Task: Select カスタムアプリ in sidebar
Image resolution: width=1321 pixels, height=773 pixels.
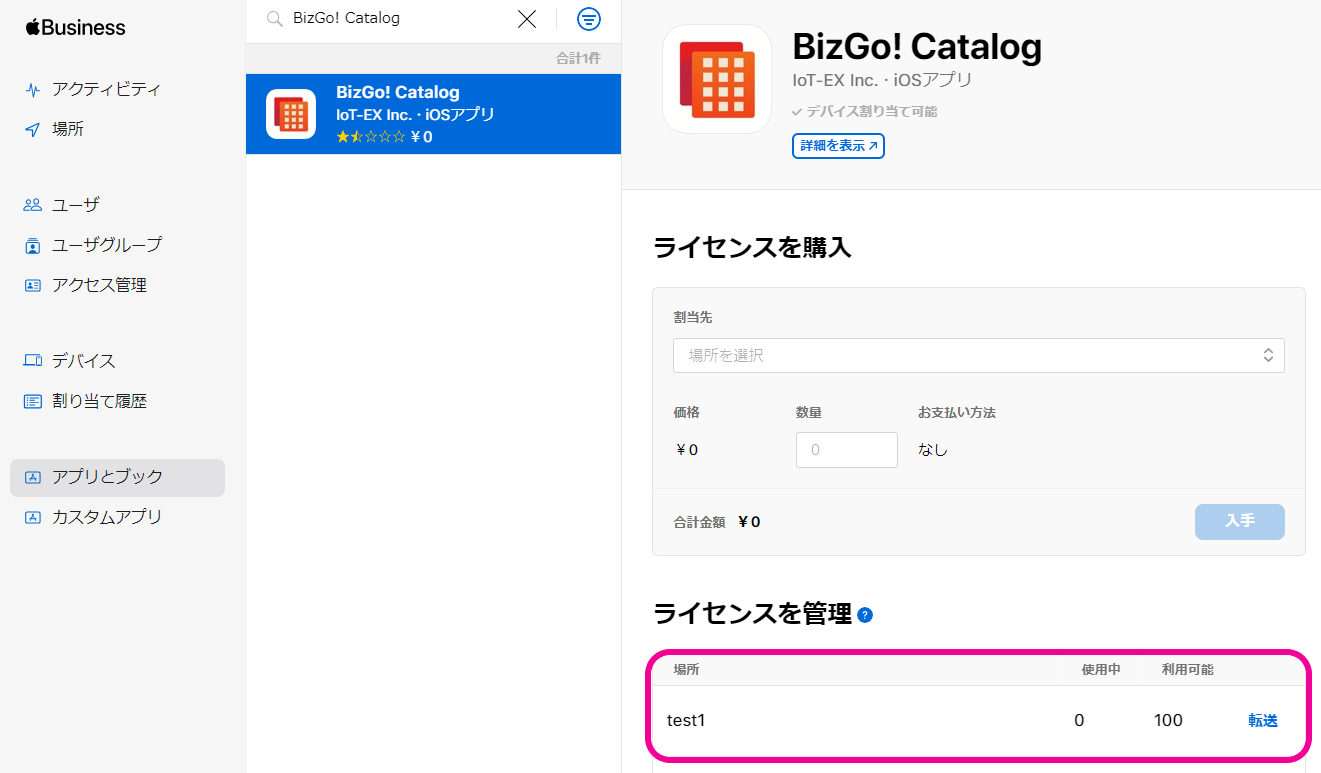Action: pyautogui.click(x=106, y=517)
